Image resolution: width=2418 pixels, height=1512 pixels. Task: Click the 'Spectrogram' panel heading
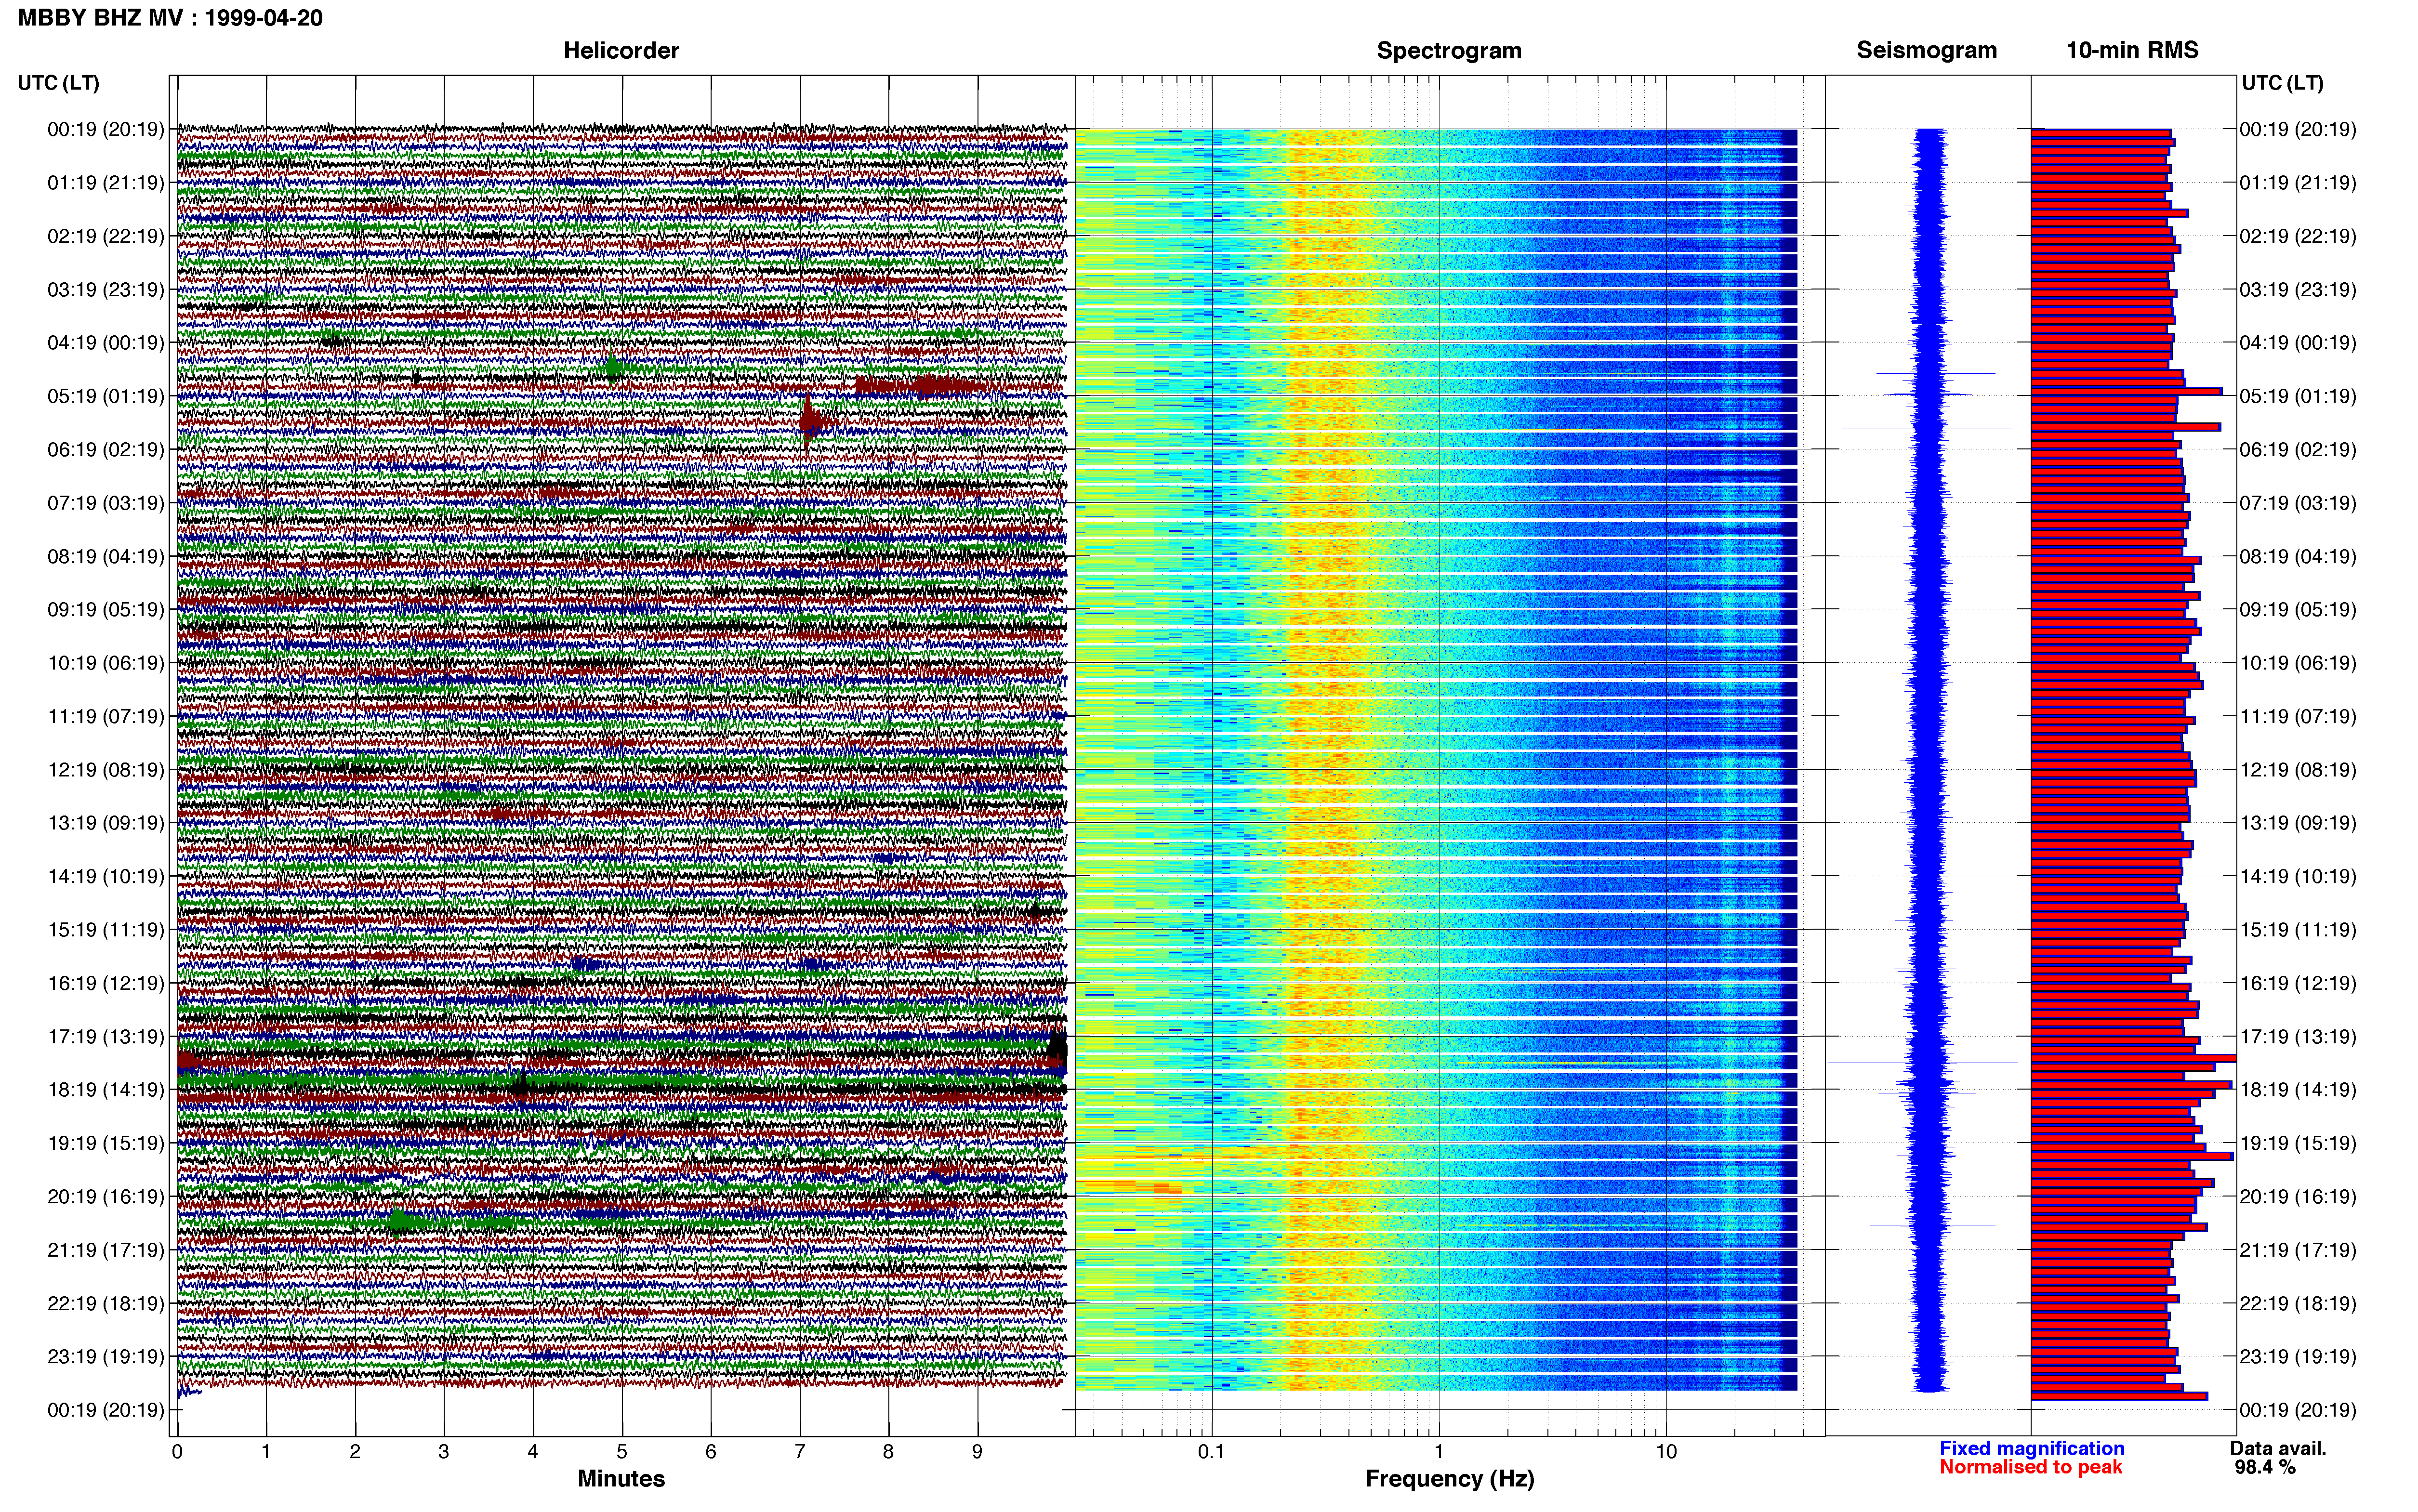(1449, 50)
